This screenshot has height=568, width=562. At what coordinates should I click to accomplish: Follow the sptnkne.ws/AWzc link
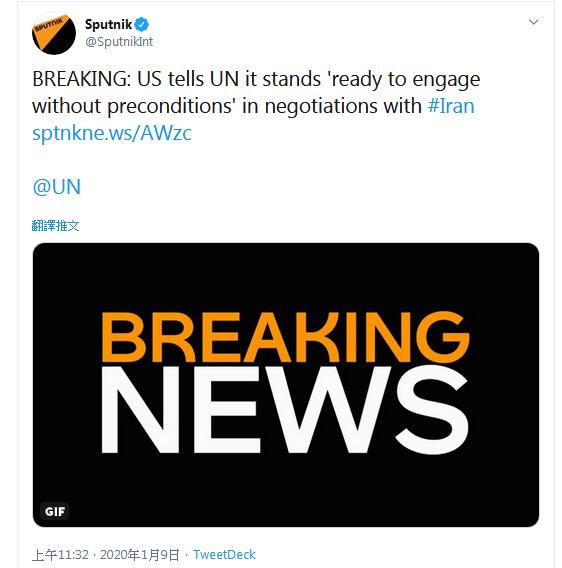pos(112,133)
